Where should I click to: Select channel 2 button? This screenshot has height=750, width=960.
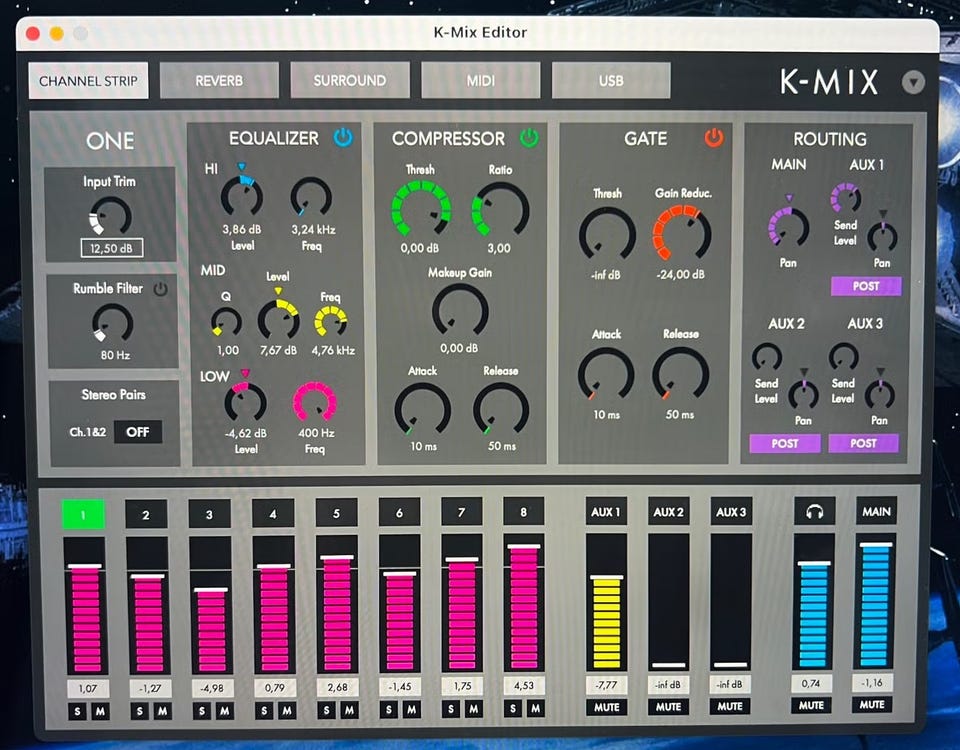coord(146,514)
